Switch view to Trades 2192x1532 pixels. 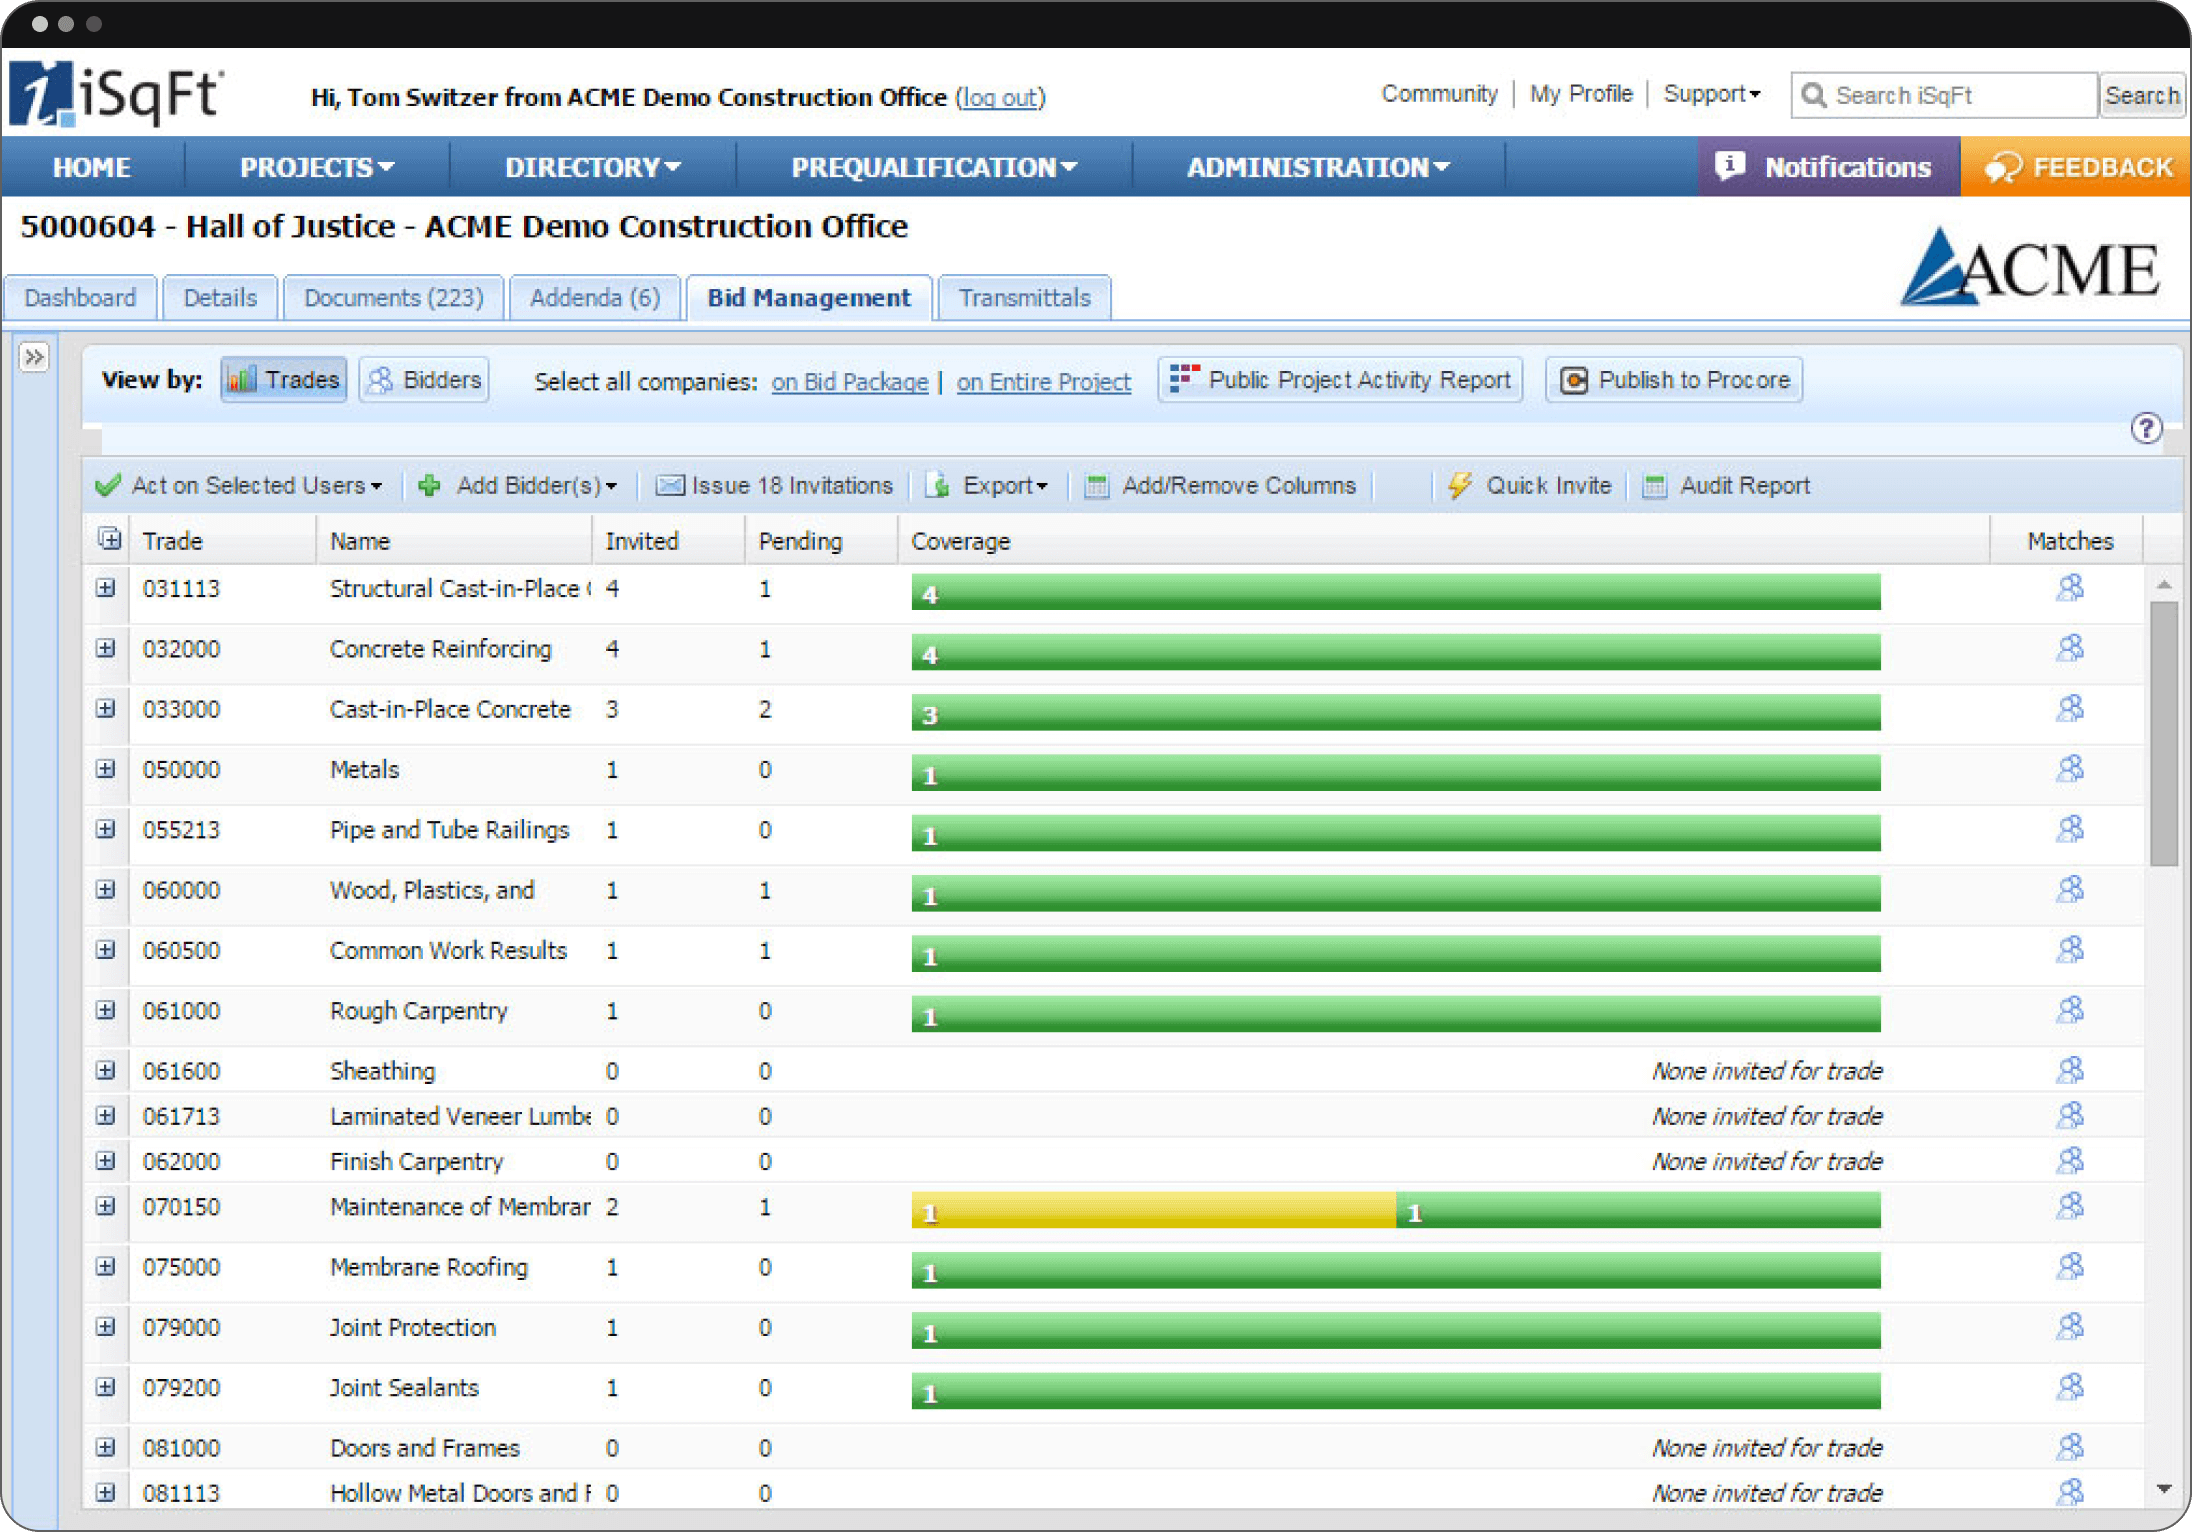pyautogui.click(x=284, y=380)
